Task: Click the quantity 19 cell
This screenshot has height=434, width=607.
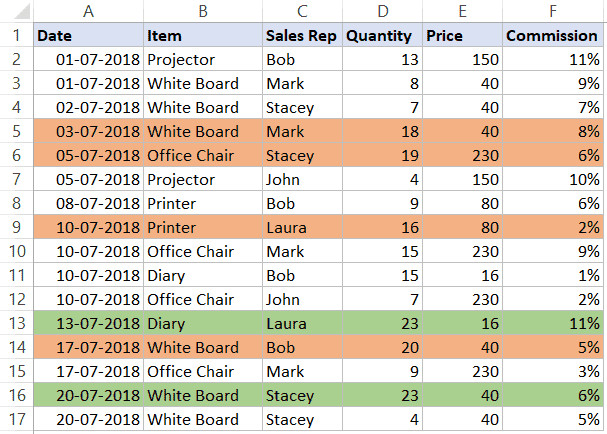Action: click(381, 155)
